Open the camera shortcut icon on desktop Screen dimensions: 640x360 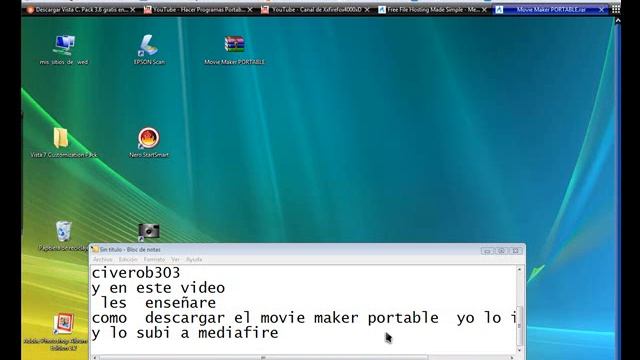tap(149, 232)
